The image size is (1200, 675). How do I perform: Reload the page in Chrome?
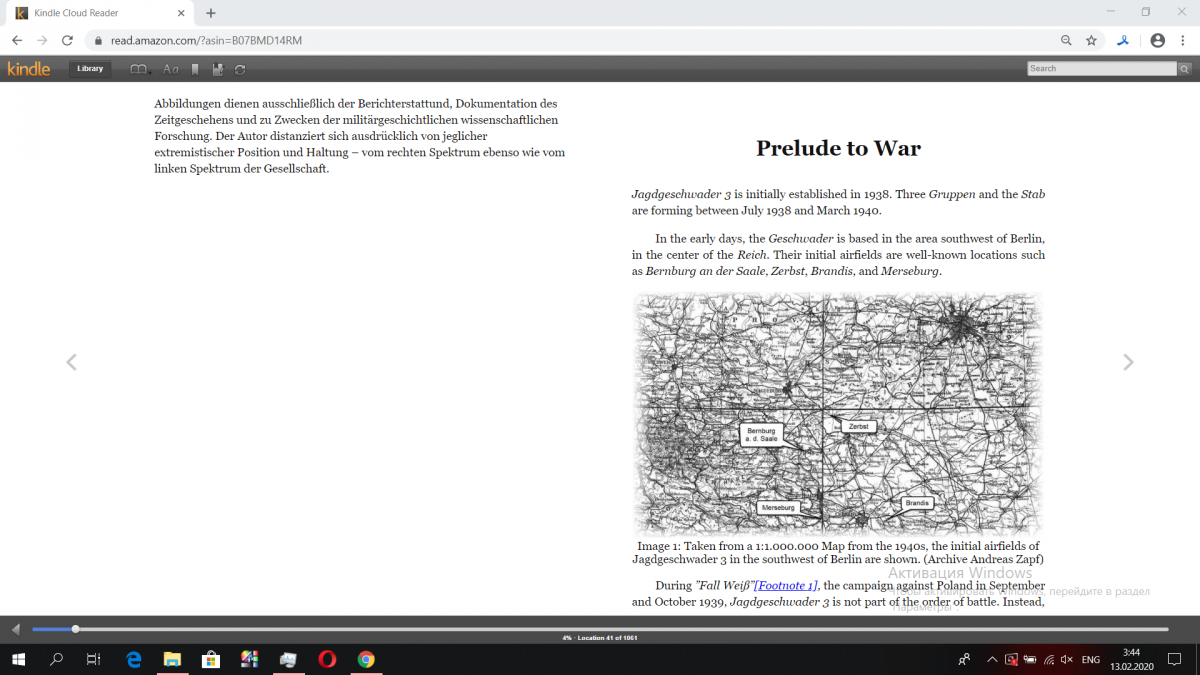point(67,41)
